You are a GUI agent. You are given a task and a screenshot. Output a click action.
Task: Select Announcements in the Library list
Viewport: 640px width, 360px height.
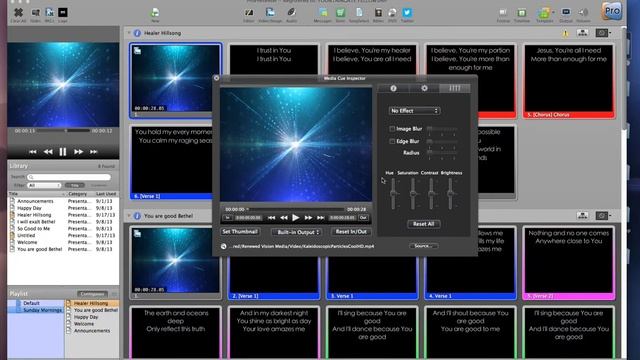point(35,201)
